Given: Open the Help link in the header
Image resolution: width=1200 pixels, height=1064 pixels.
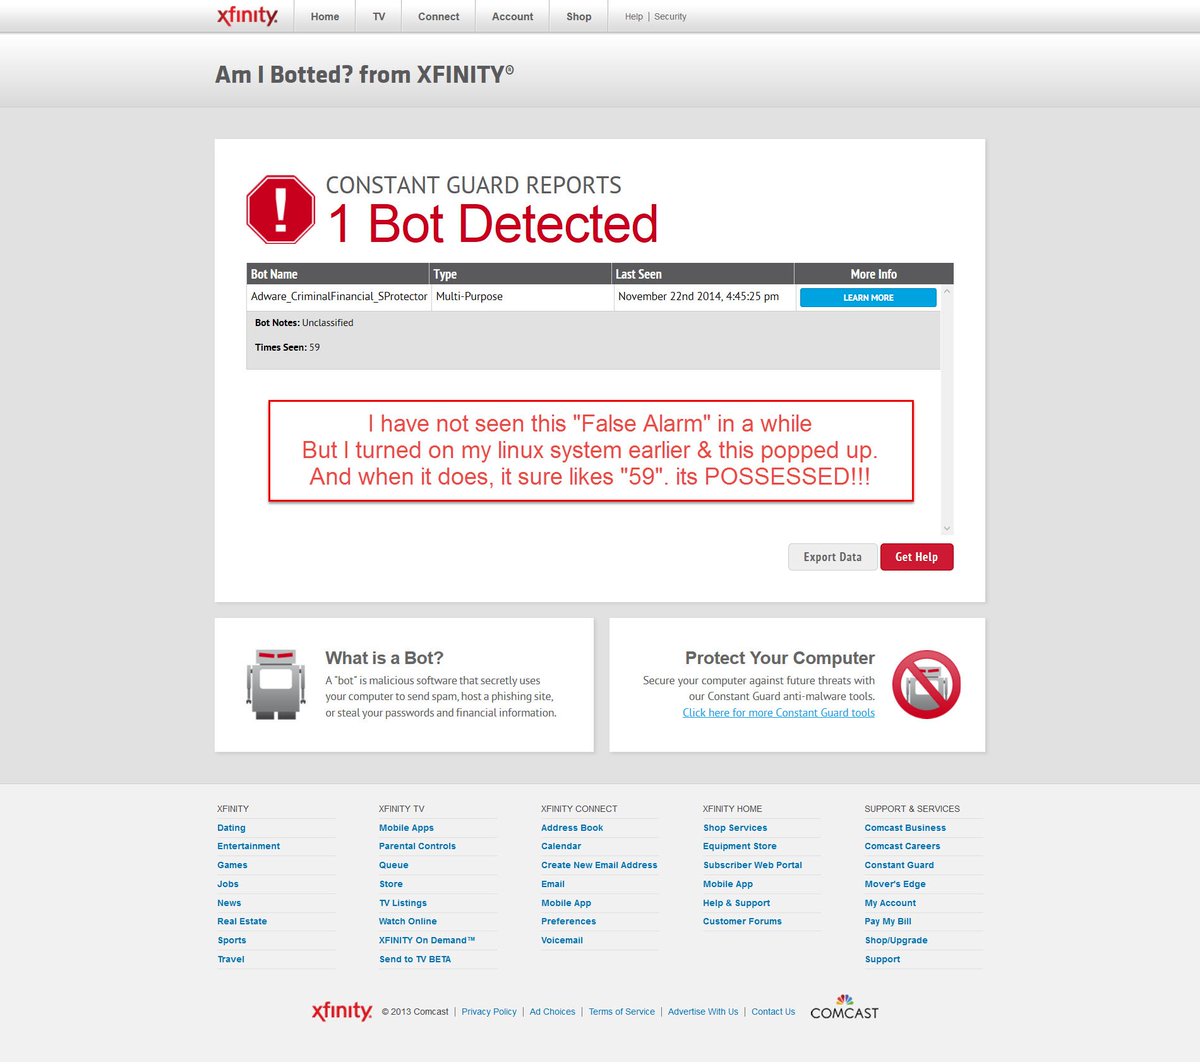Looking at the screenshot, I should pos(634,17).
